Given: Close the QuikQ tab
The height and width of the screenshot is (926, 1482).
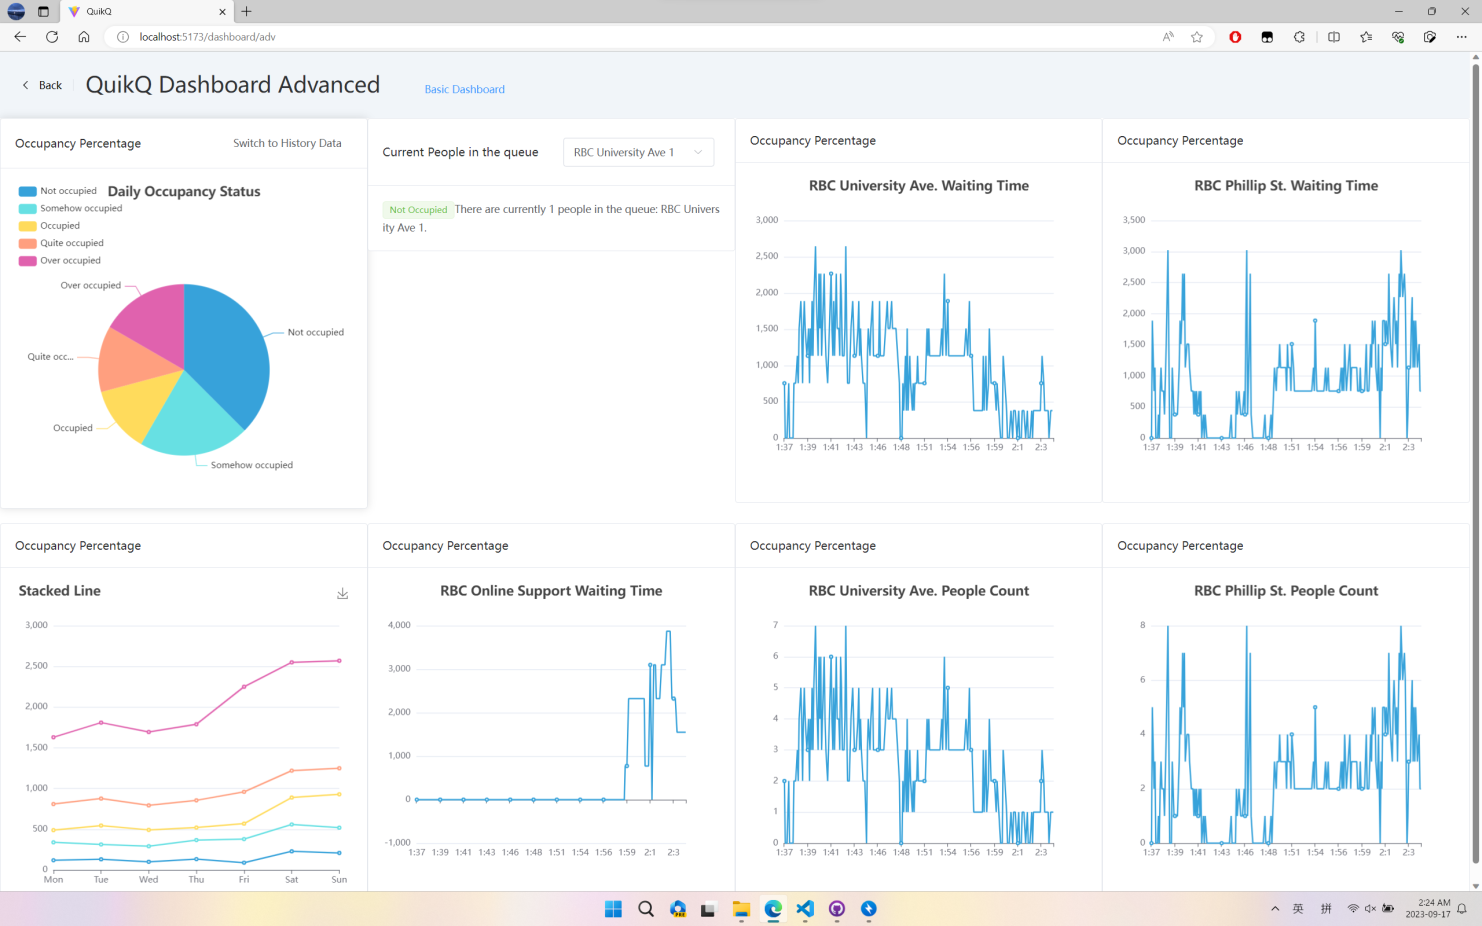Looking at the screenshot, I should [222, 12].
